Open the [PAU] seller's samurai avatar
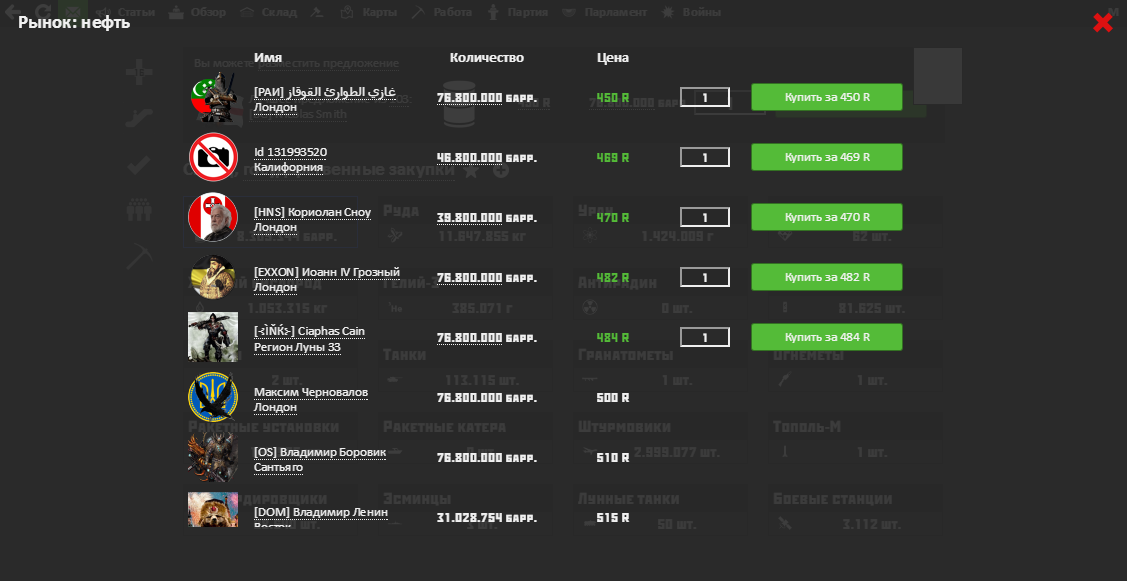 pyautogui.click(x=213, y=97)
